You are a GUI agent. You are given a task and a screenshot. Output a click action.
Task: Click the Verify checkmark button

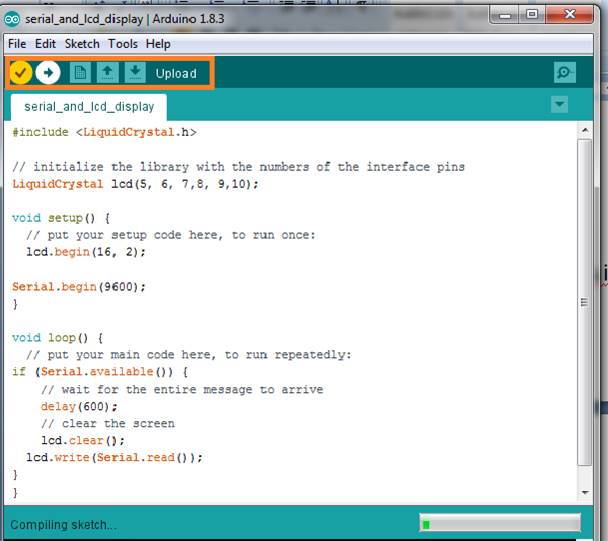(x=21, y=73)
